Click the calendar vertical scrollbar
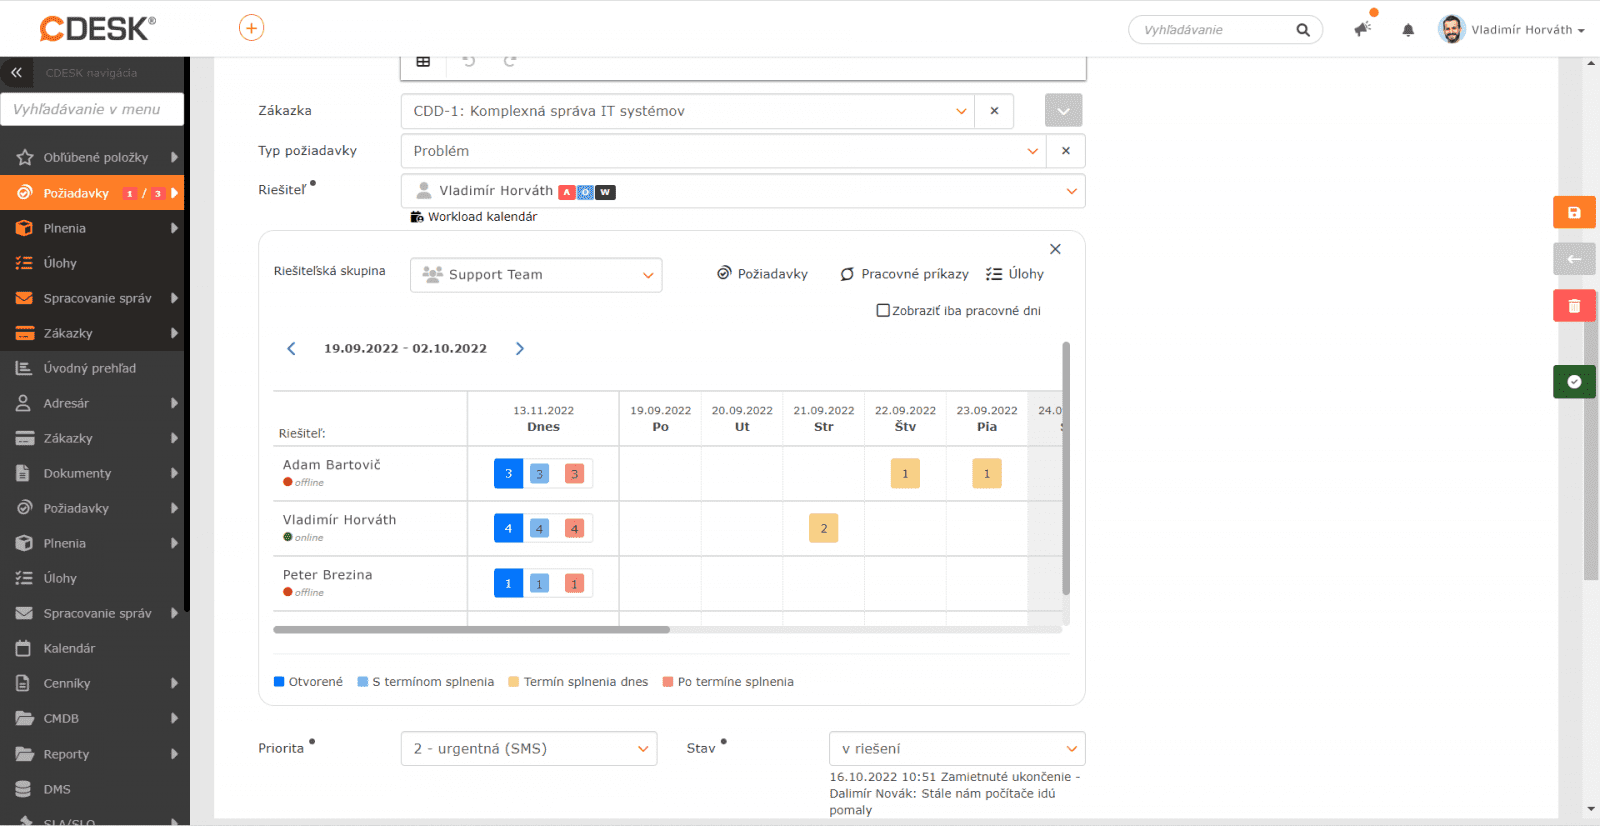 pos(1066,468)
